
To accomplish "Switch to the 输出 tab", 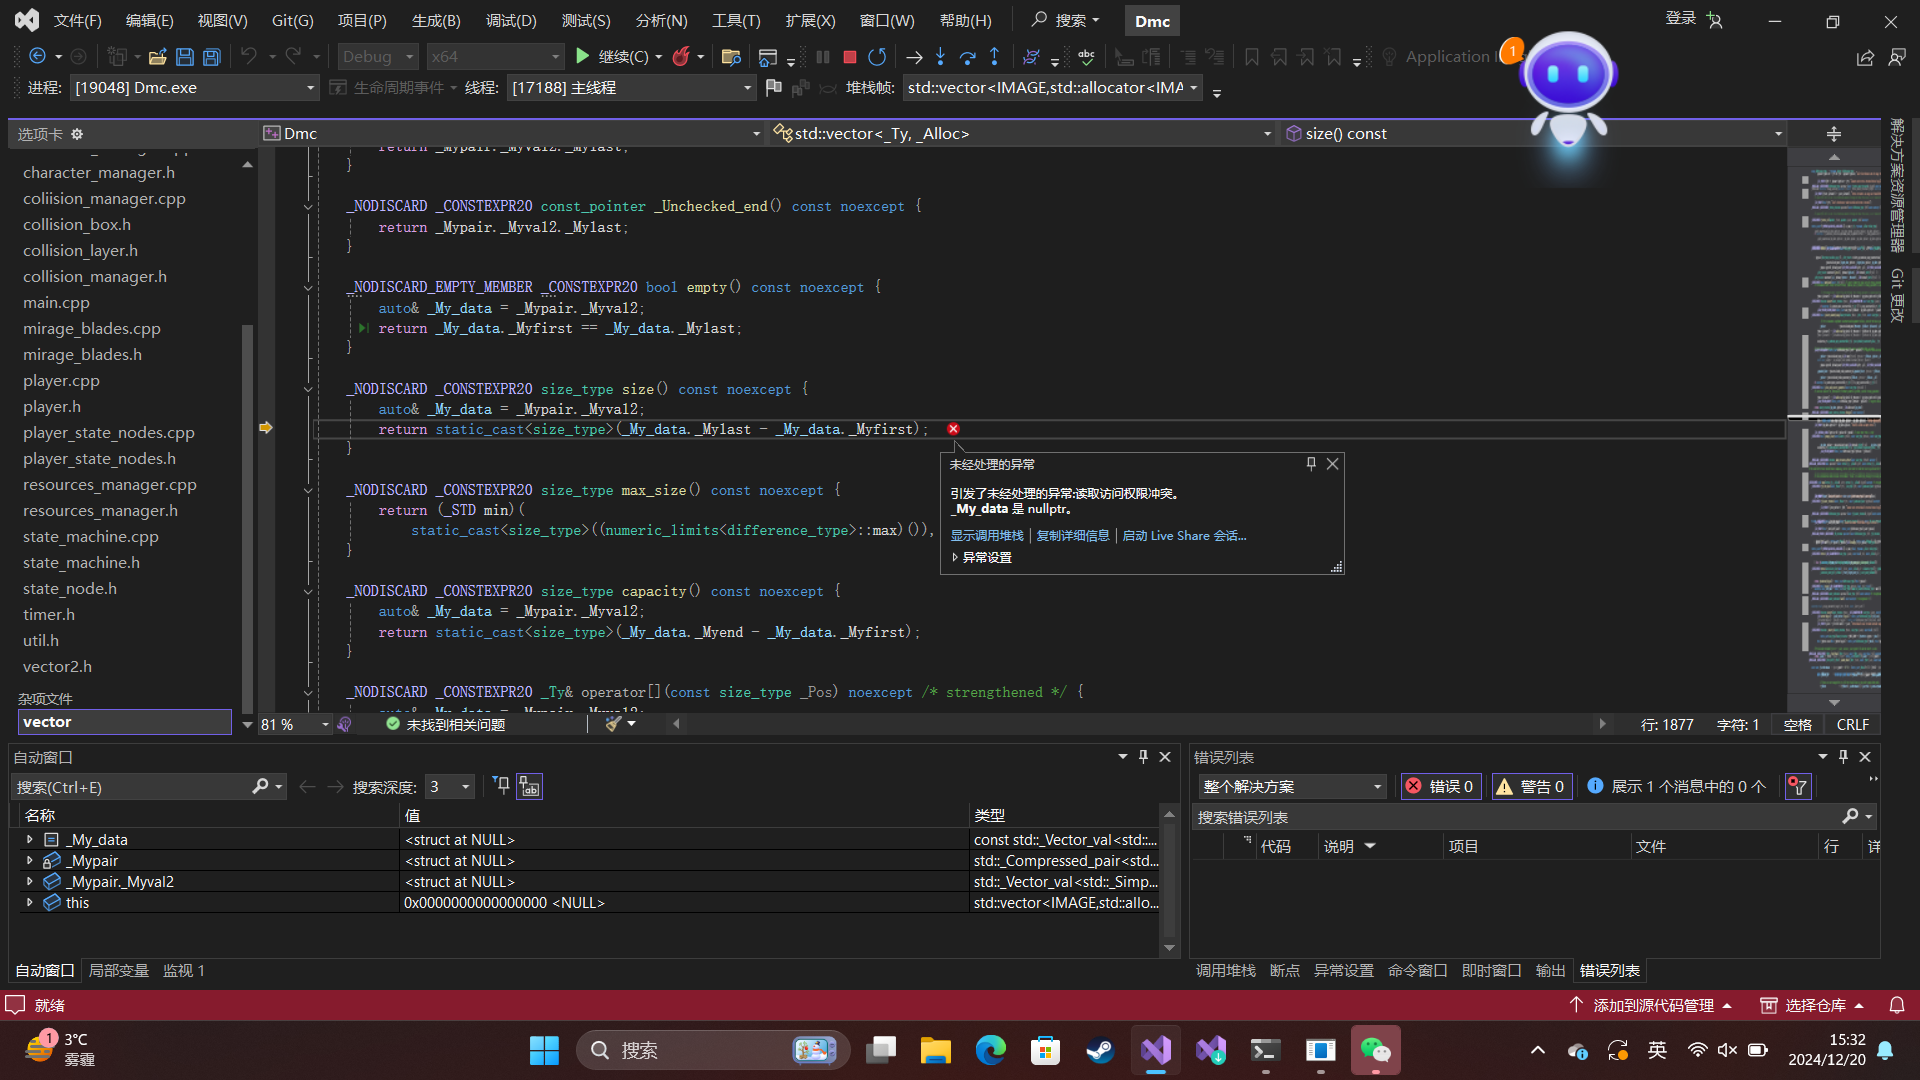I will (1550, 971).
